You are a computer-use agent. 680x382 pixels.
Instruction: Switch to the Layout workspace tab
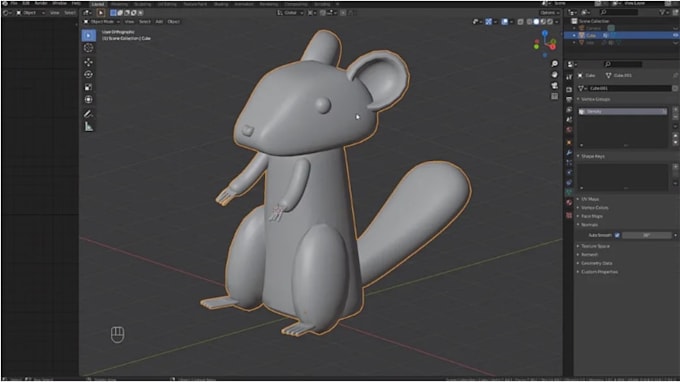[x=98, y=4]
